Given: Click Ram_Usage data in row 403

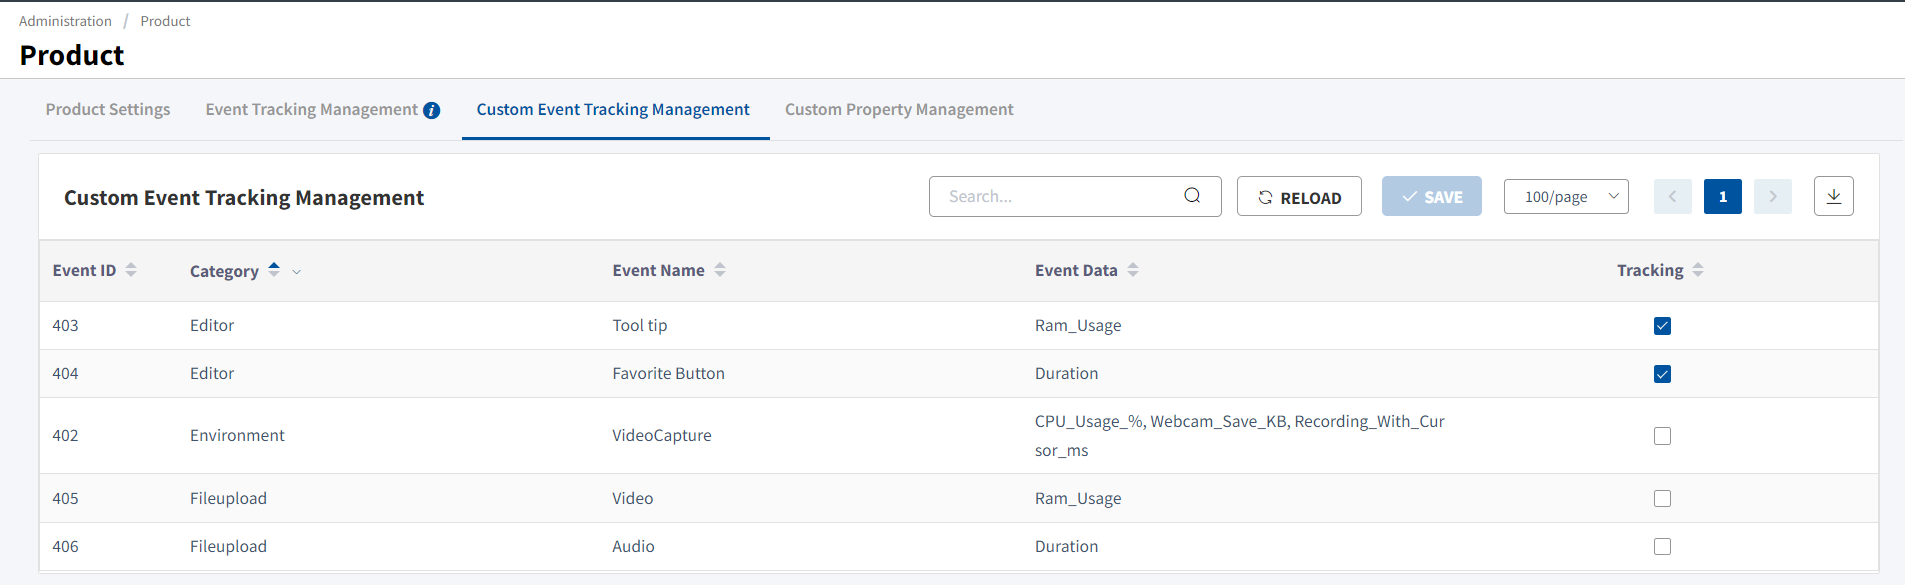Looking at the screenshot, I should point(1078,325).
